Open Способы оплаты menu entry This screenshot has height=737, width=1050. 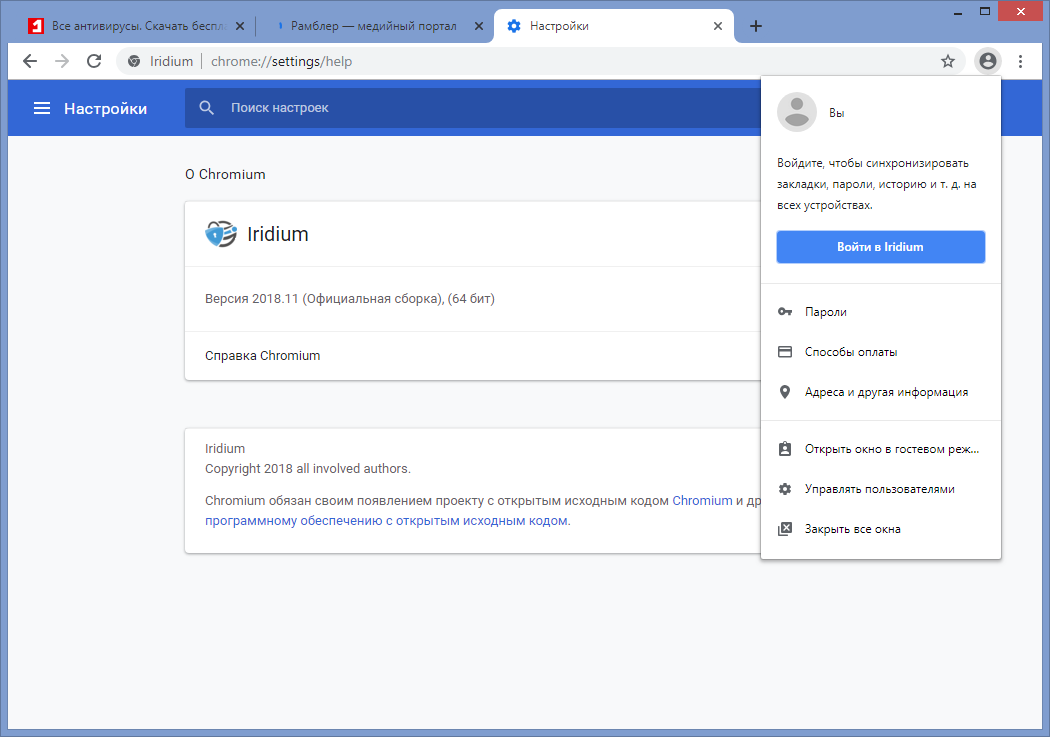(x=881, y=352)
